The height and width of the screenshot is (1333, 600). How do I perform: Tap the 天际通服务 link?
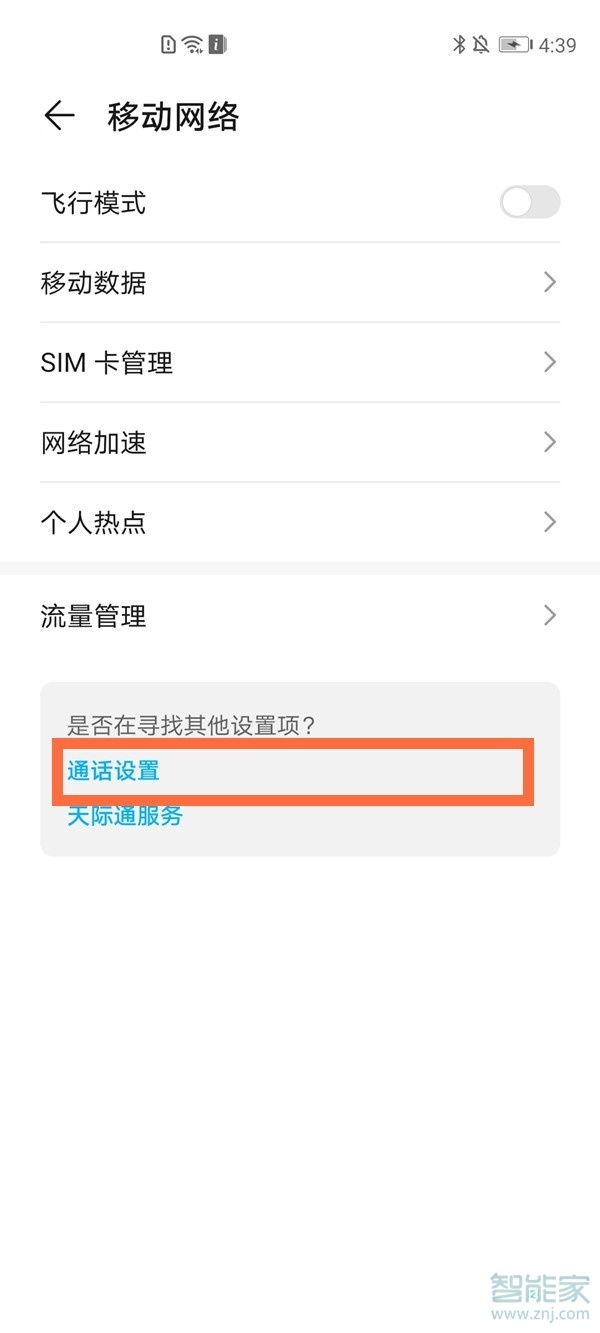(124, 816)
